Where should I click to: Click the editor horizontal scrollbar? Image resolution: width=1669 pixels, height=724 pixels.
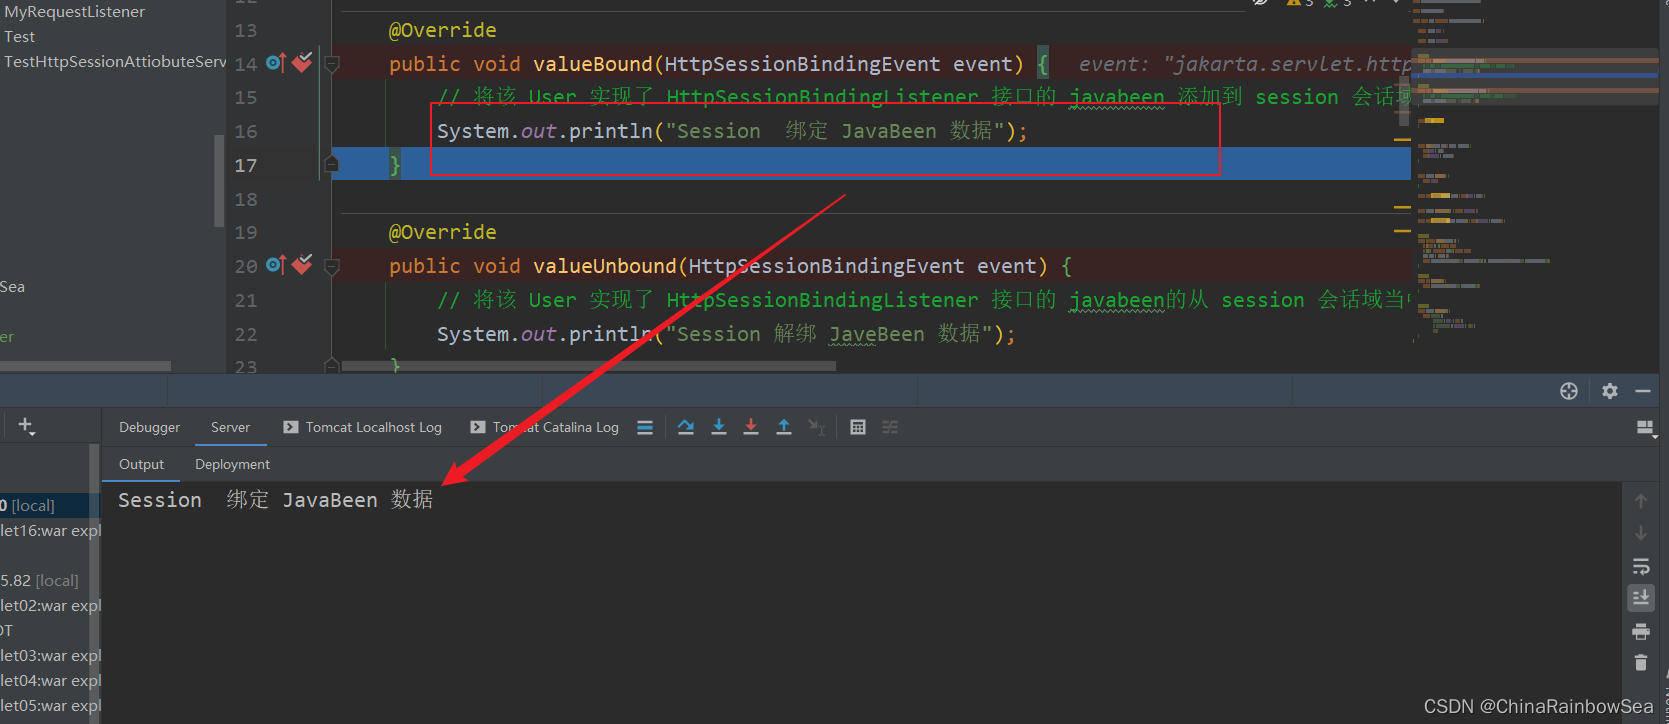tap(589, 366)
